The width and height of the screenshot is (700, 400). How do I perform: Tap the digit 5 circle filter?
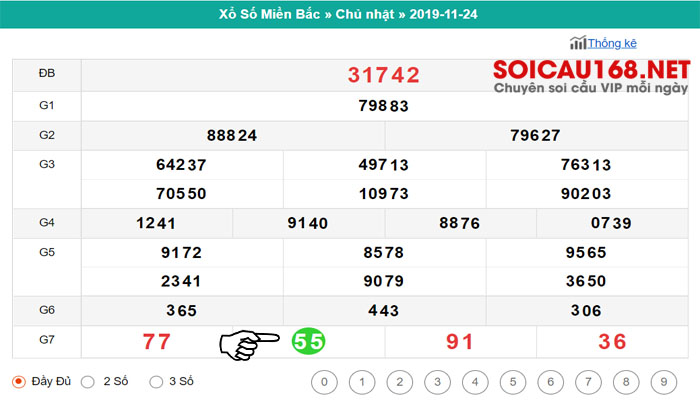pos(513,382)
